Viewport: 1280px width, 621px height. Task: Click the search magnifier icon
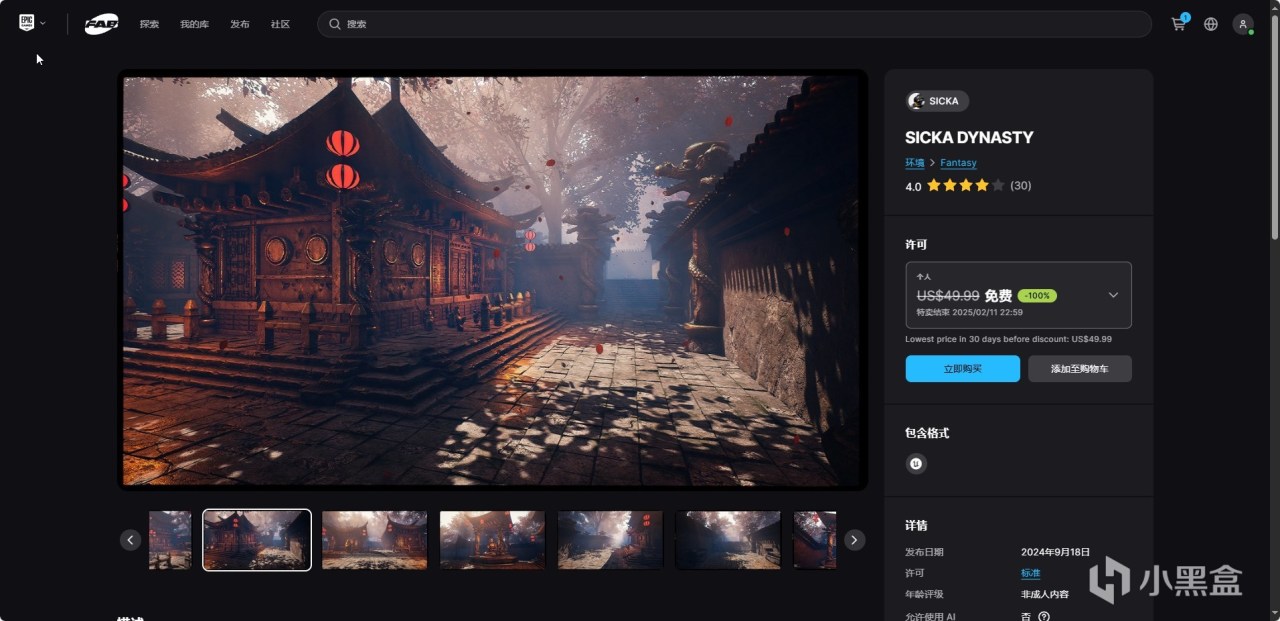click(335, 24)
